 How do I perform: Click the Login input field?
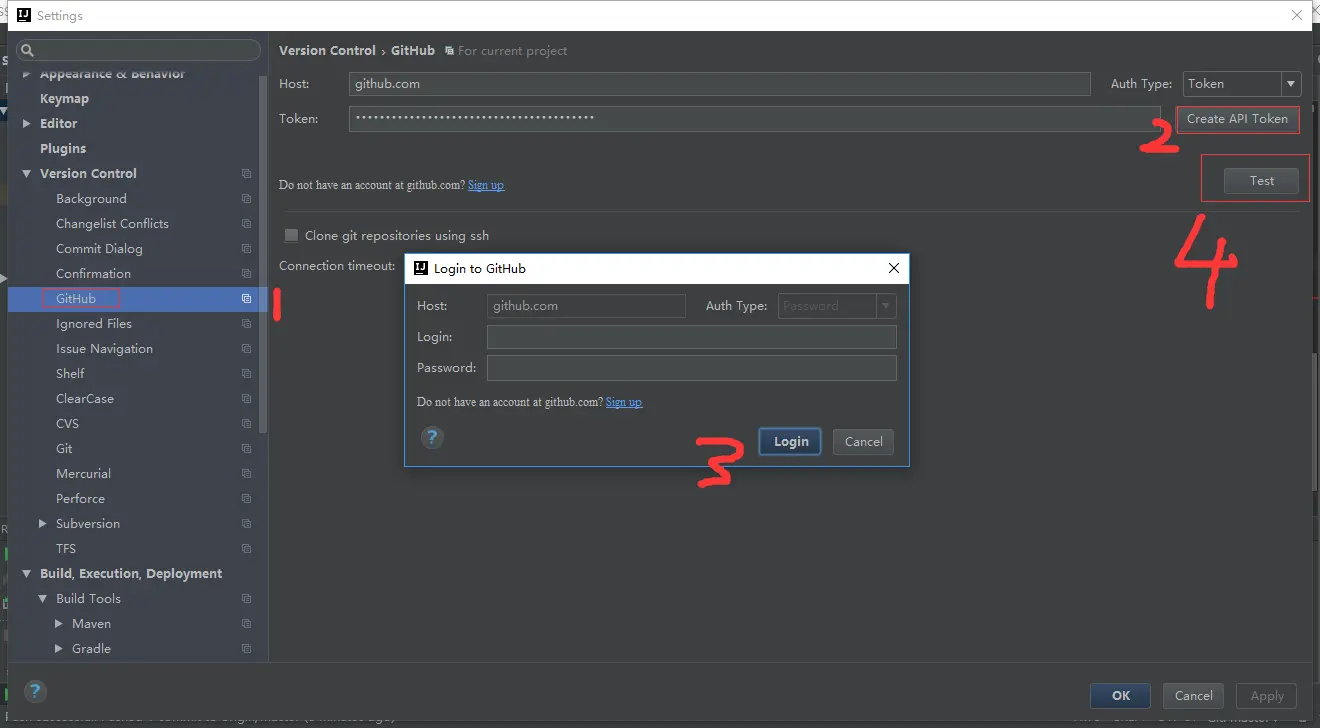coord(691,337)
